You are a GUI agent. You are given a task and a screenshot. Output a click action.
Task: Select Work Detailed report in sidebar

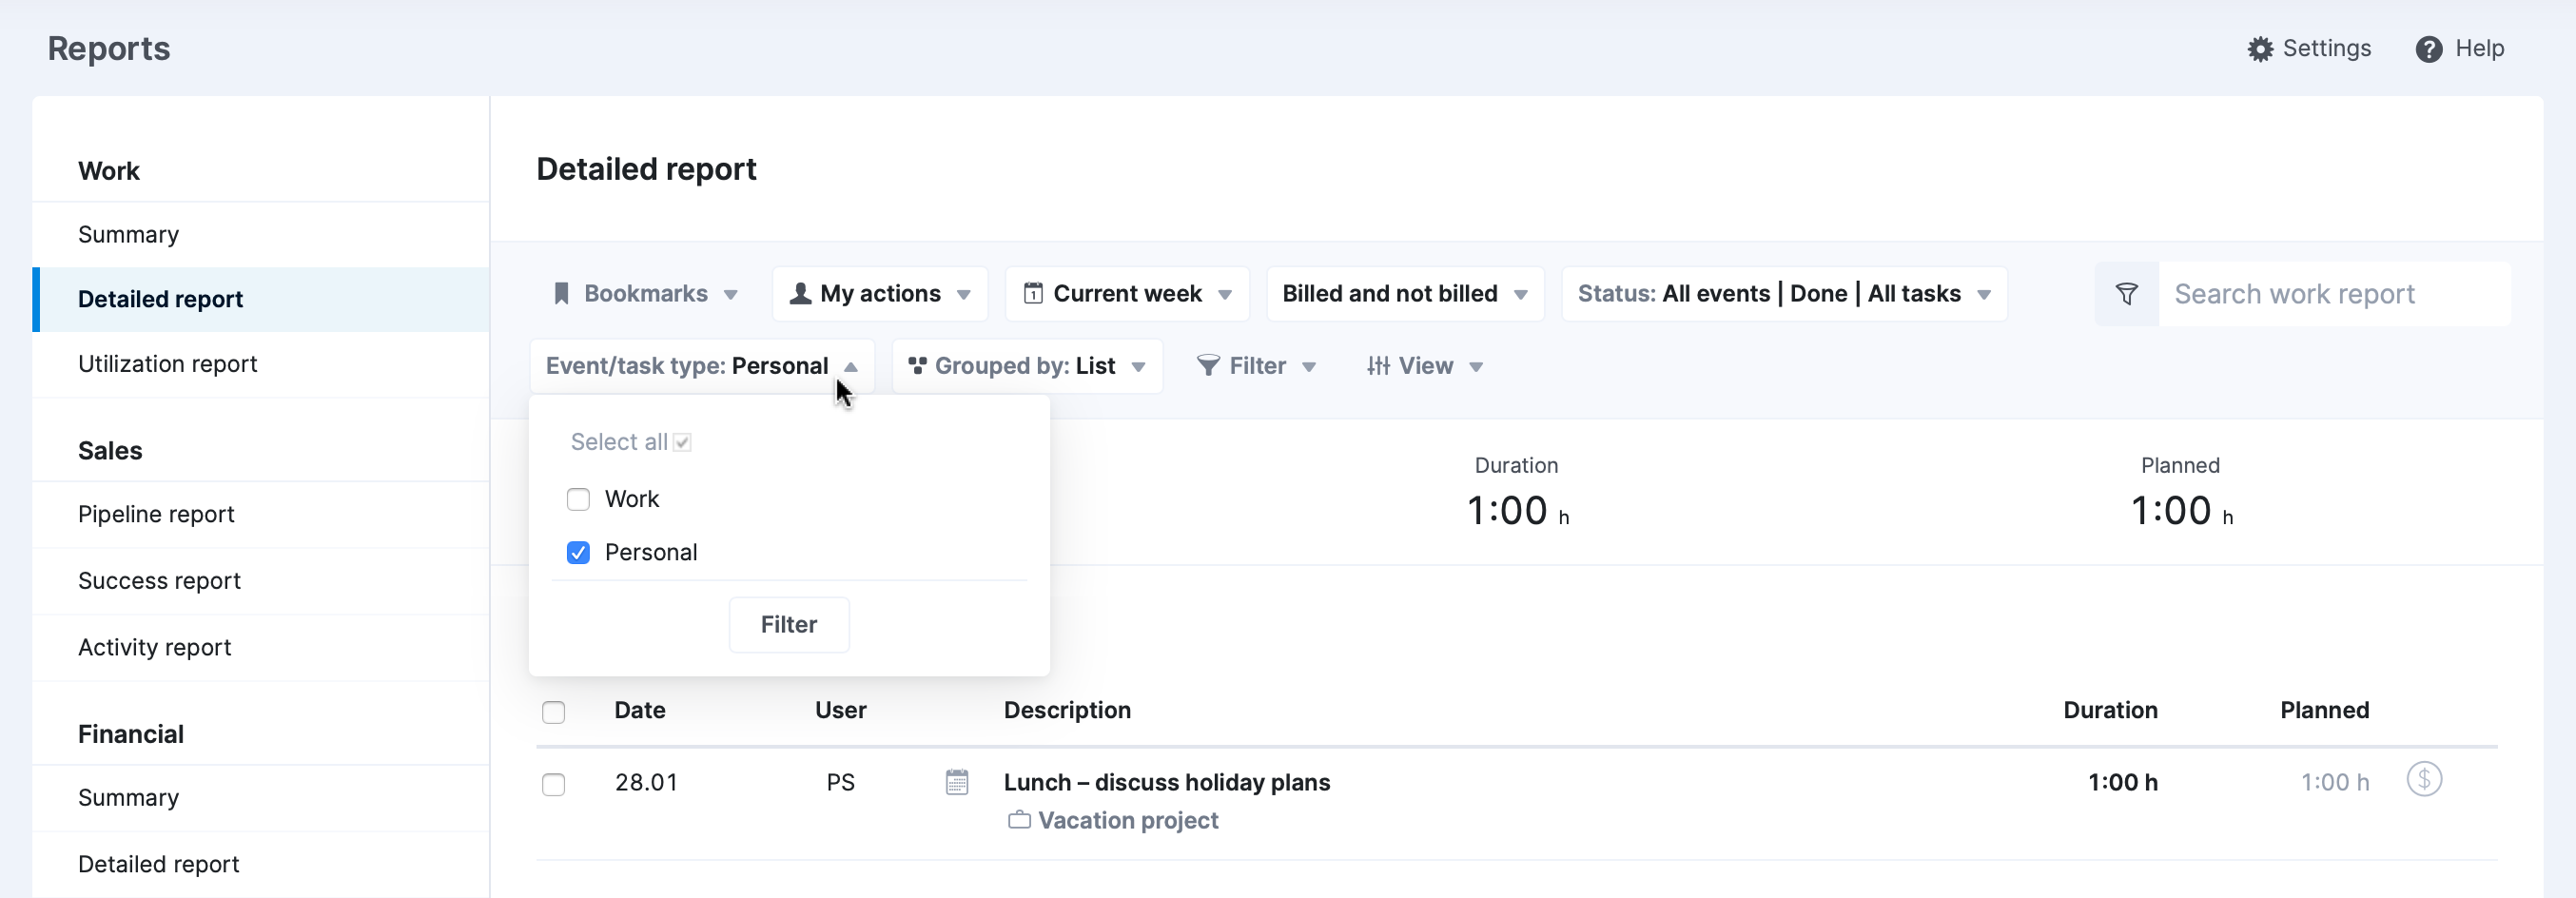(260, 299)
